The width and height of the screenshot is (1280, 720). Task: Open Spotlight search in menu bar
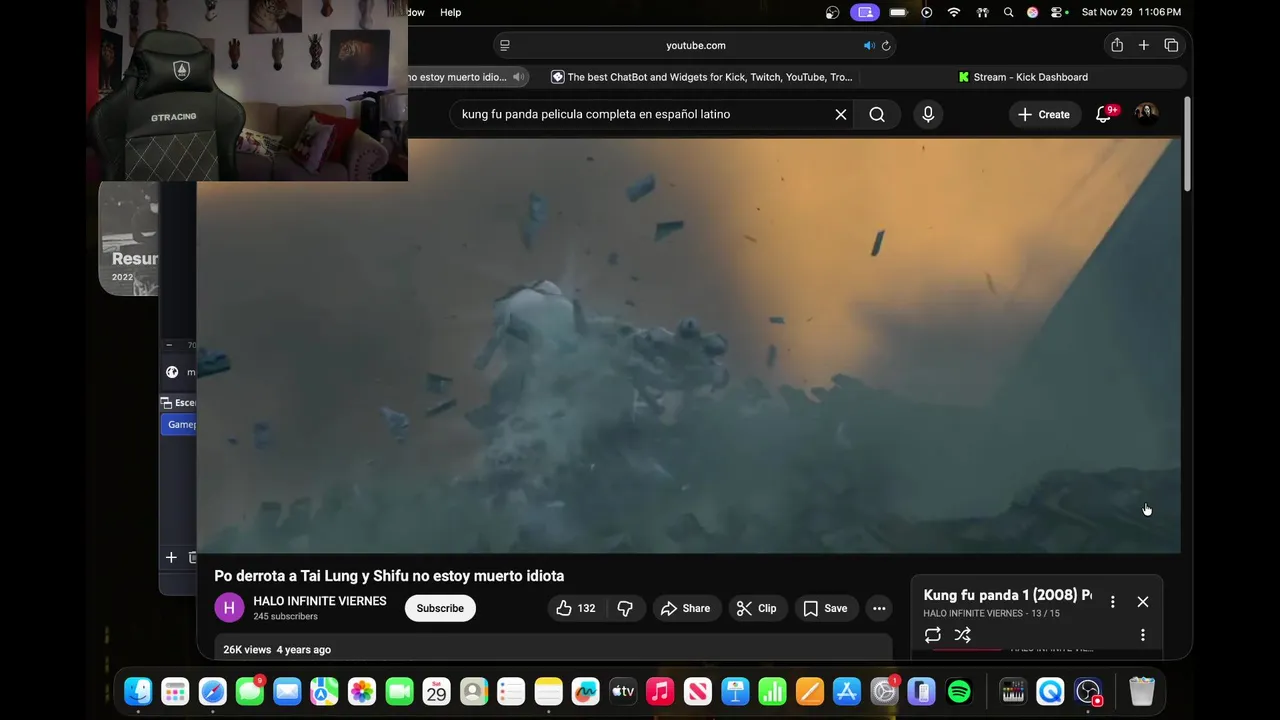[x=1009, y=12]
